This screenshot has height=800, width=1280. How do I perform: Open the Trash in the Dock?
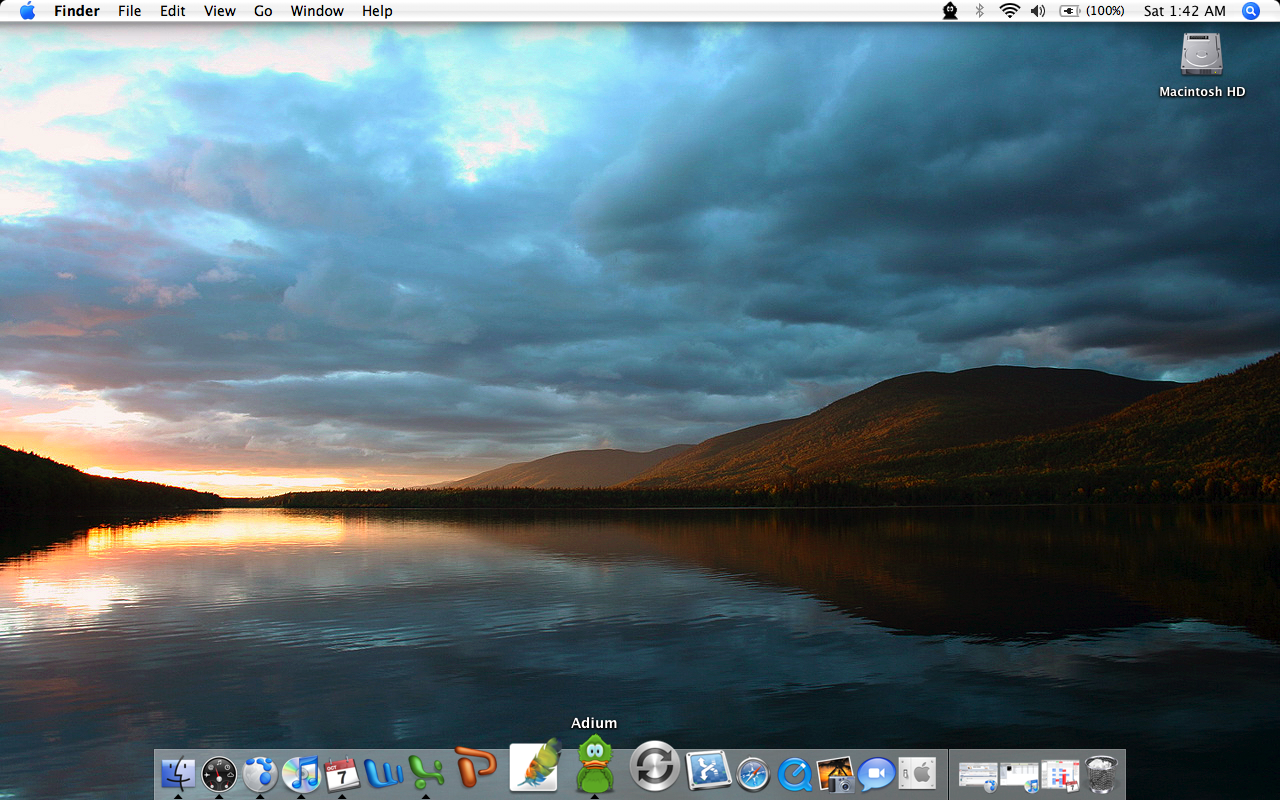click(1101, 774)
